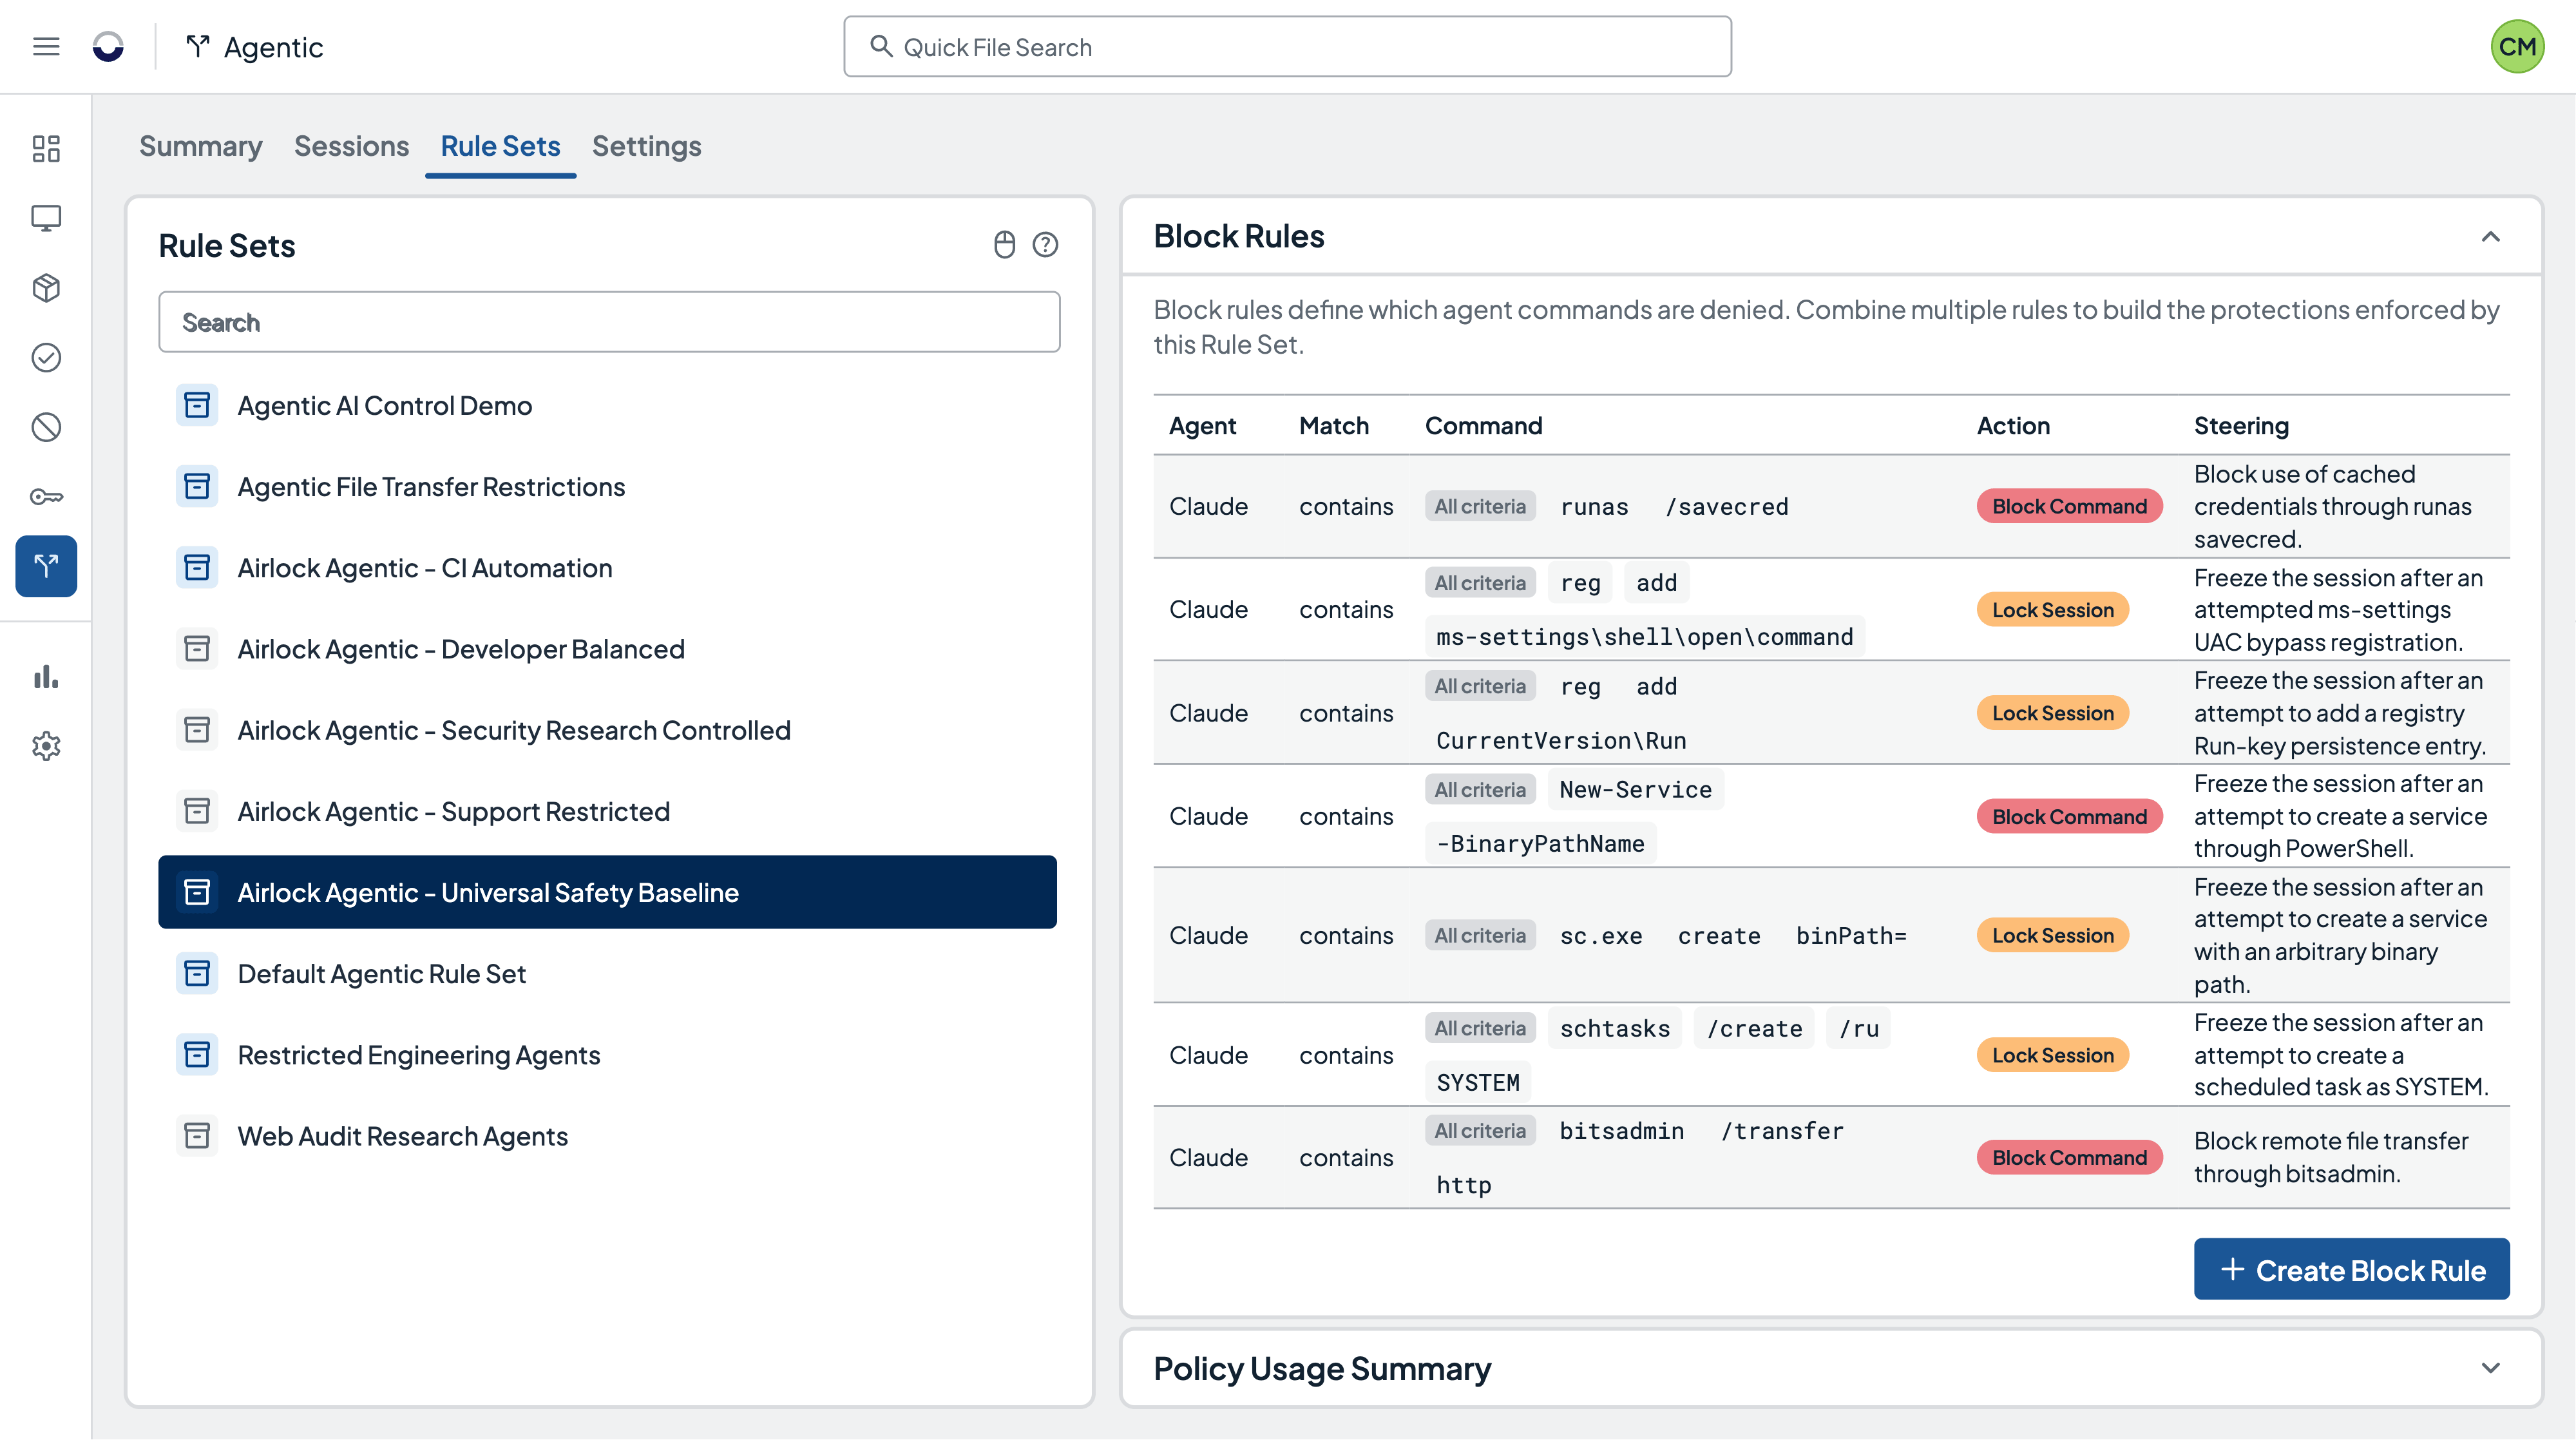Select Airlock Agentic – Support Restricted
Screen dimensions: 2576x1440
(607, 811)
